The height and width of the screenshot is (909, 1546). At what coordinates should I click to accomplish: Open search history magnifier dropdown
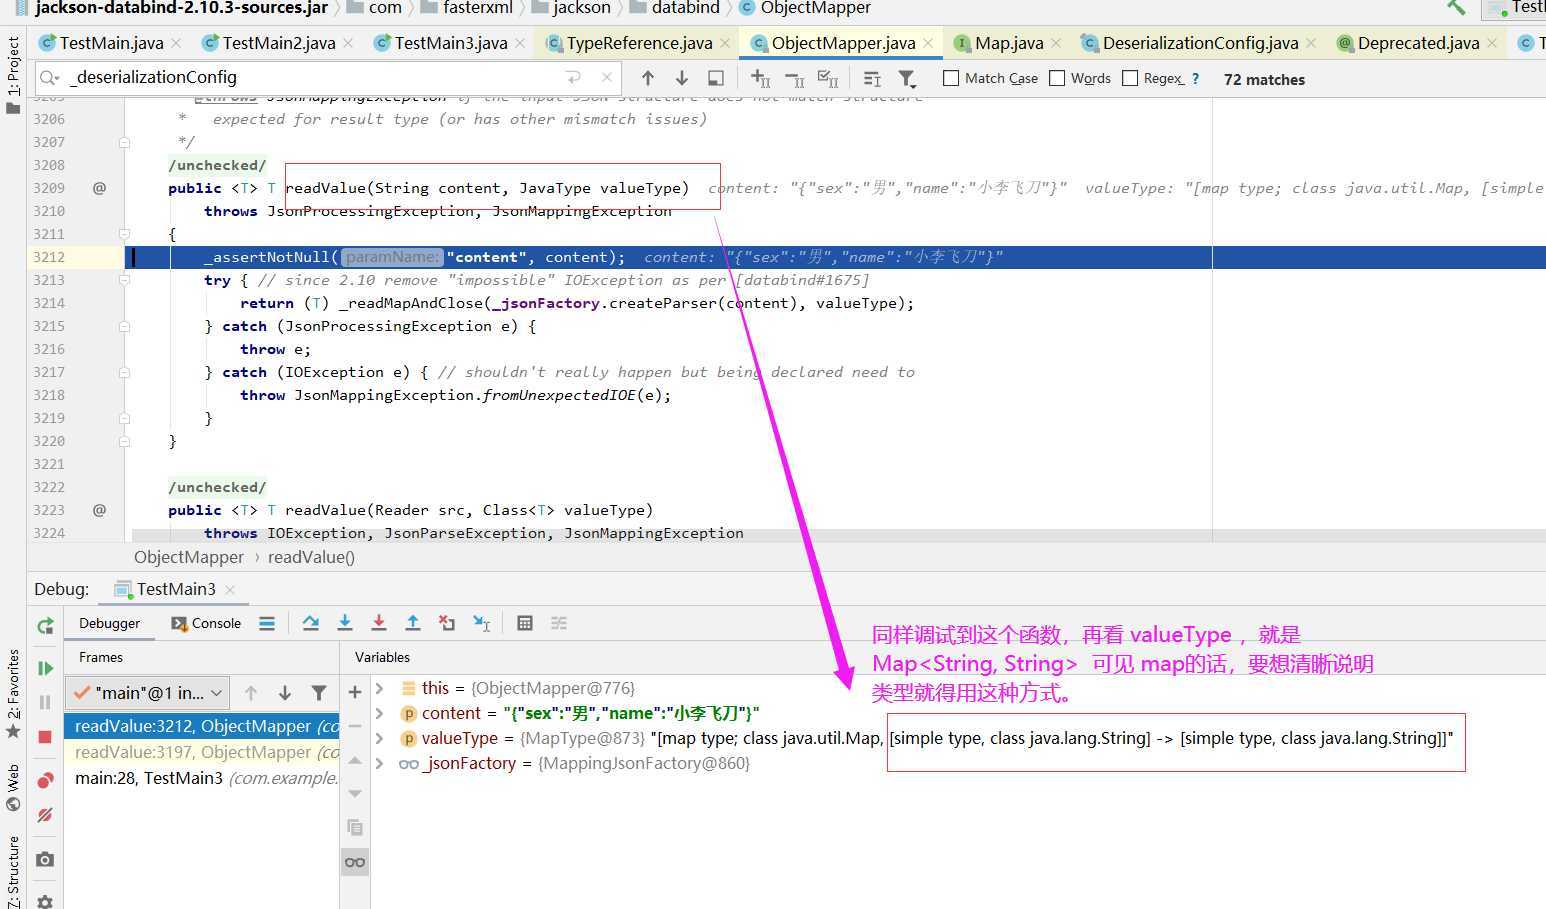click(50, 77)
